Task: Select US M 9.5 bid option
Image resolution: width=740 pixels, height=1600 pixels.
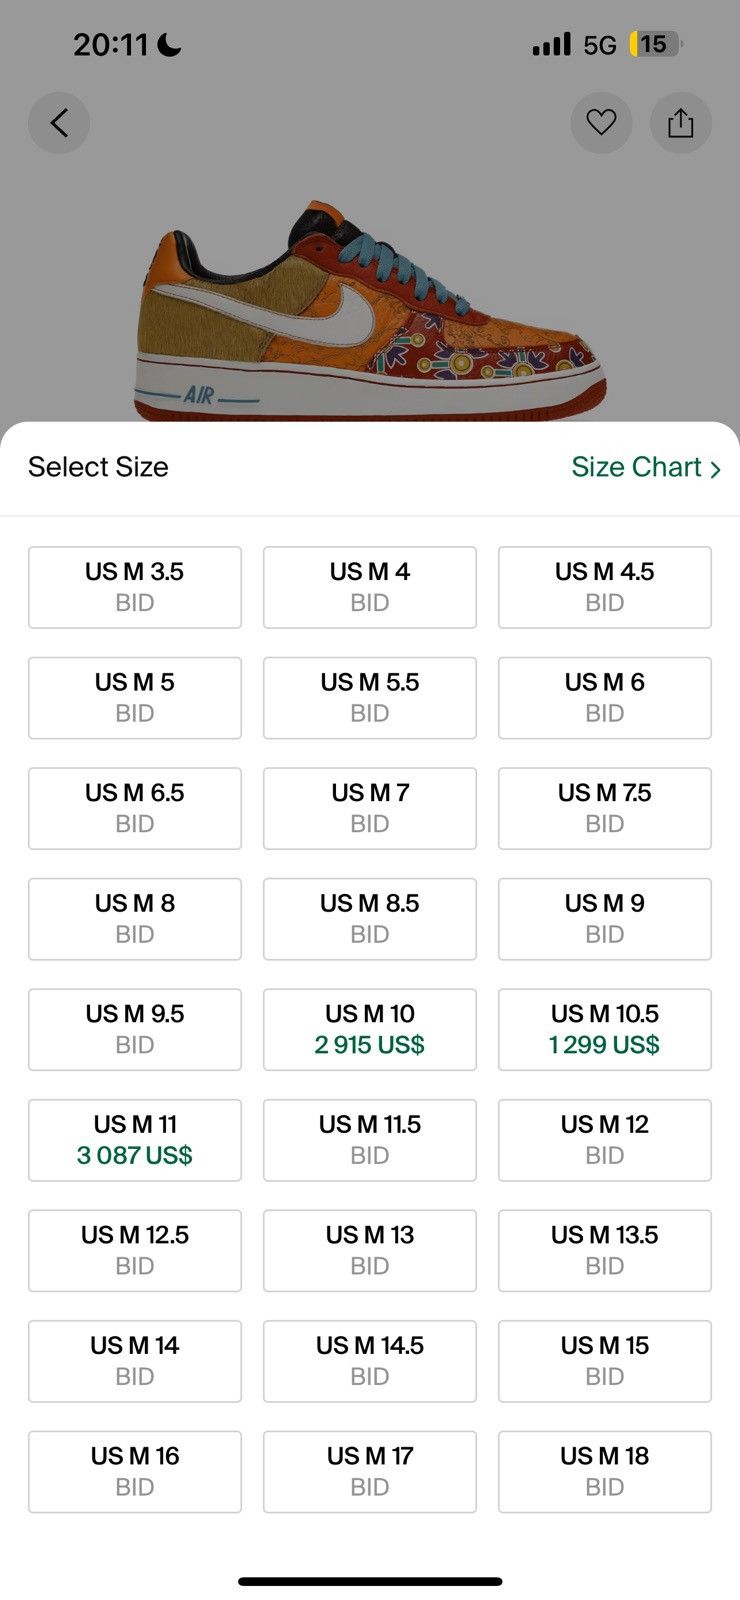Action: click(x=135, y=1029)
